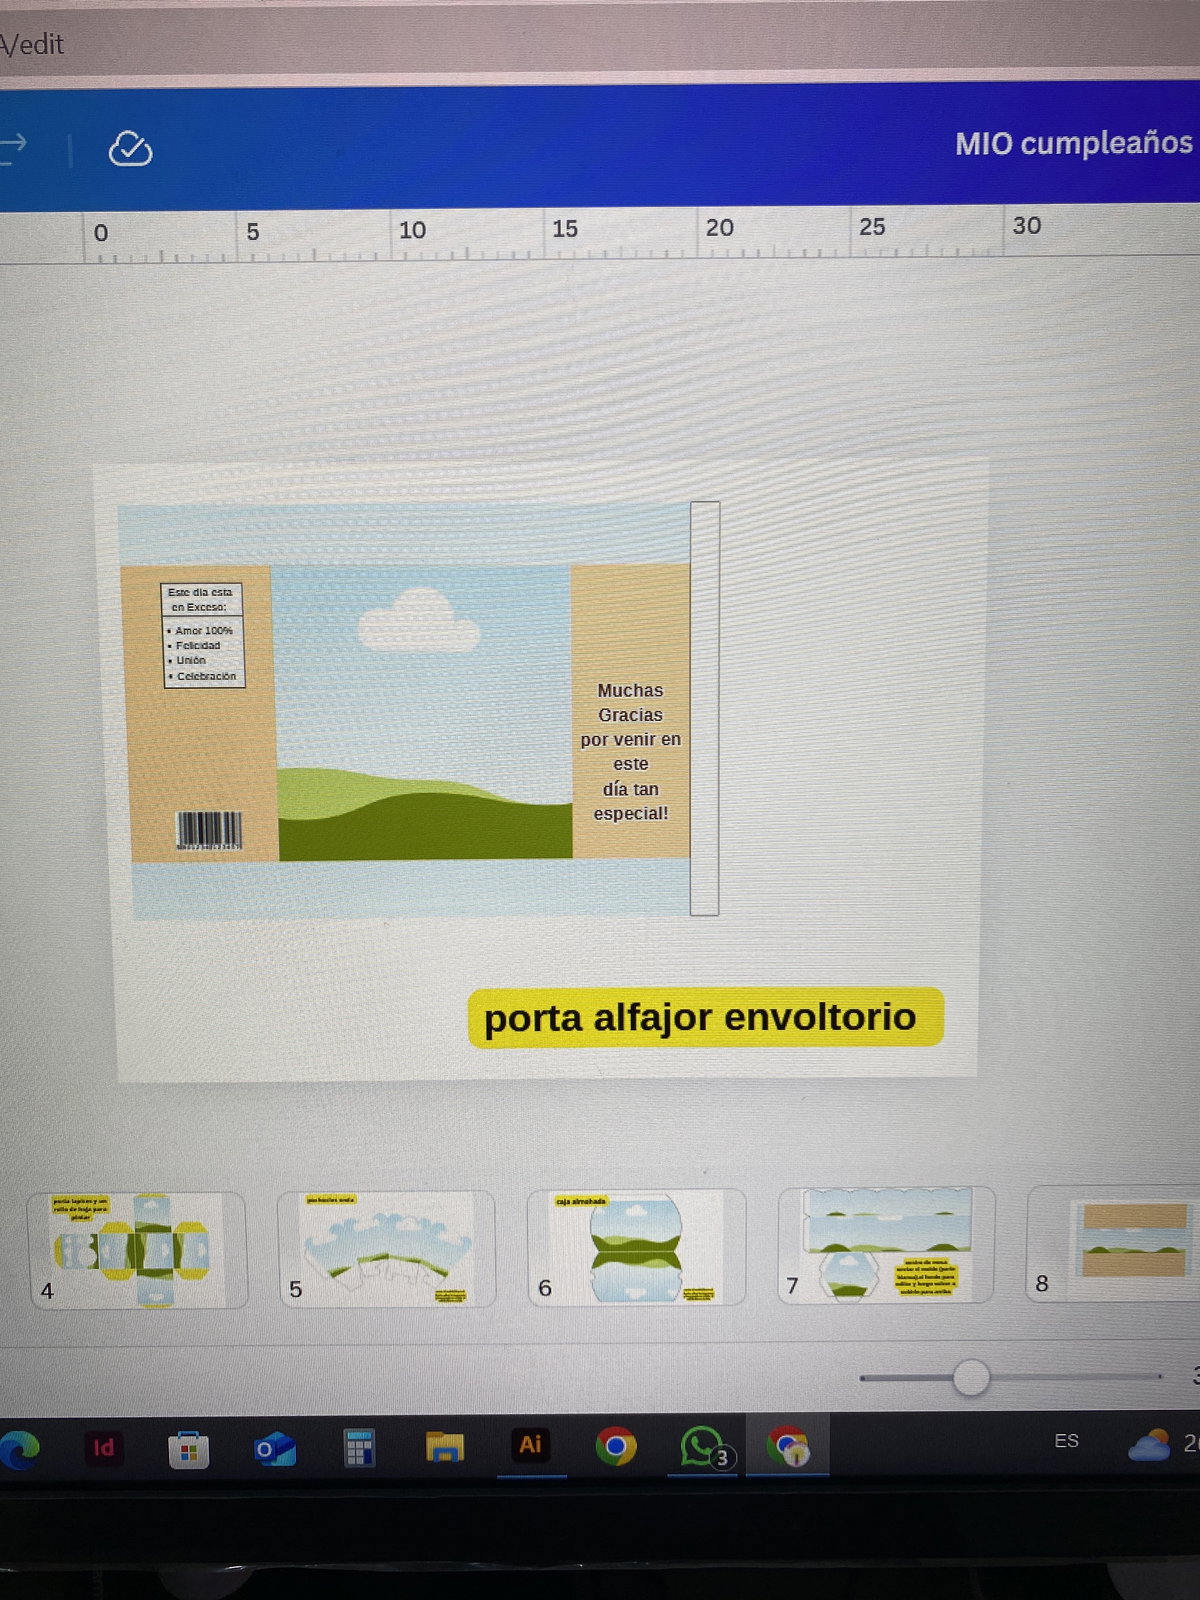The height and width of the screenshot is (1600, 1200).
Task: Click the zoom slider handle
Action: click(970, 1377)
